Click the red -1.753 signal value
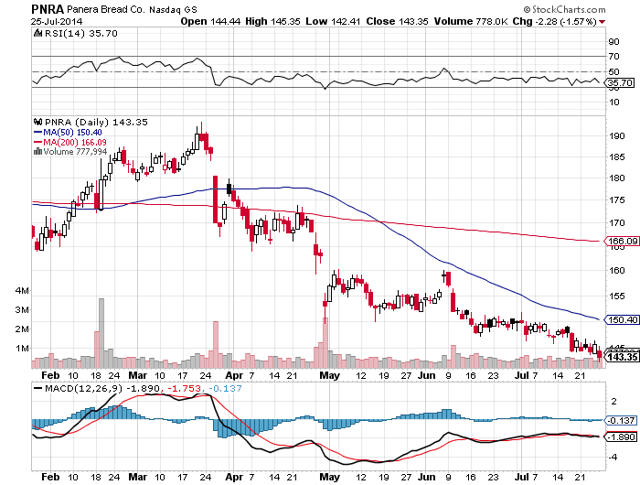This screenshot has height=485, width=640. click(x=186, y=389)
